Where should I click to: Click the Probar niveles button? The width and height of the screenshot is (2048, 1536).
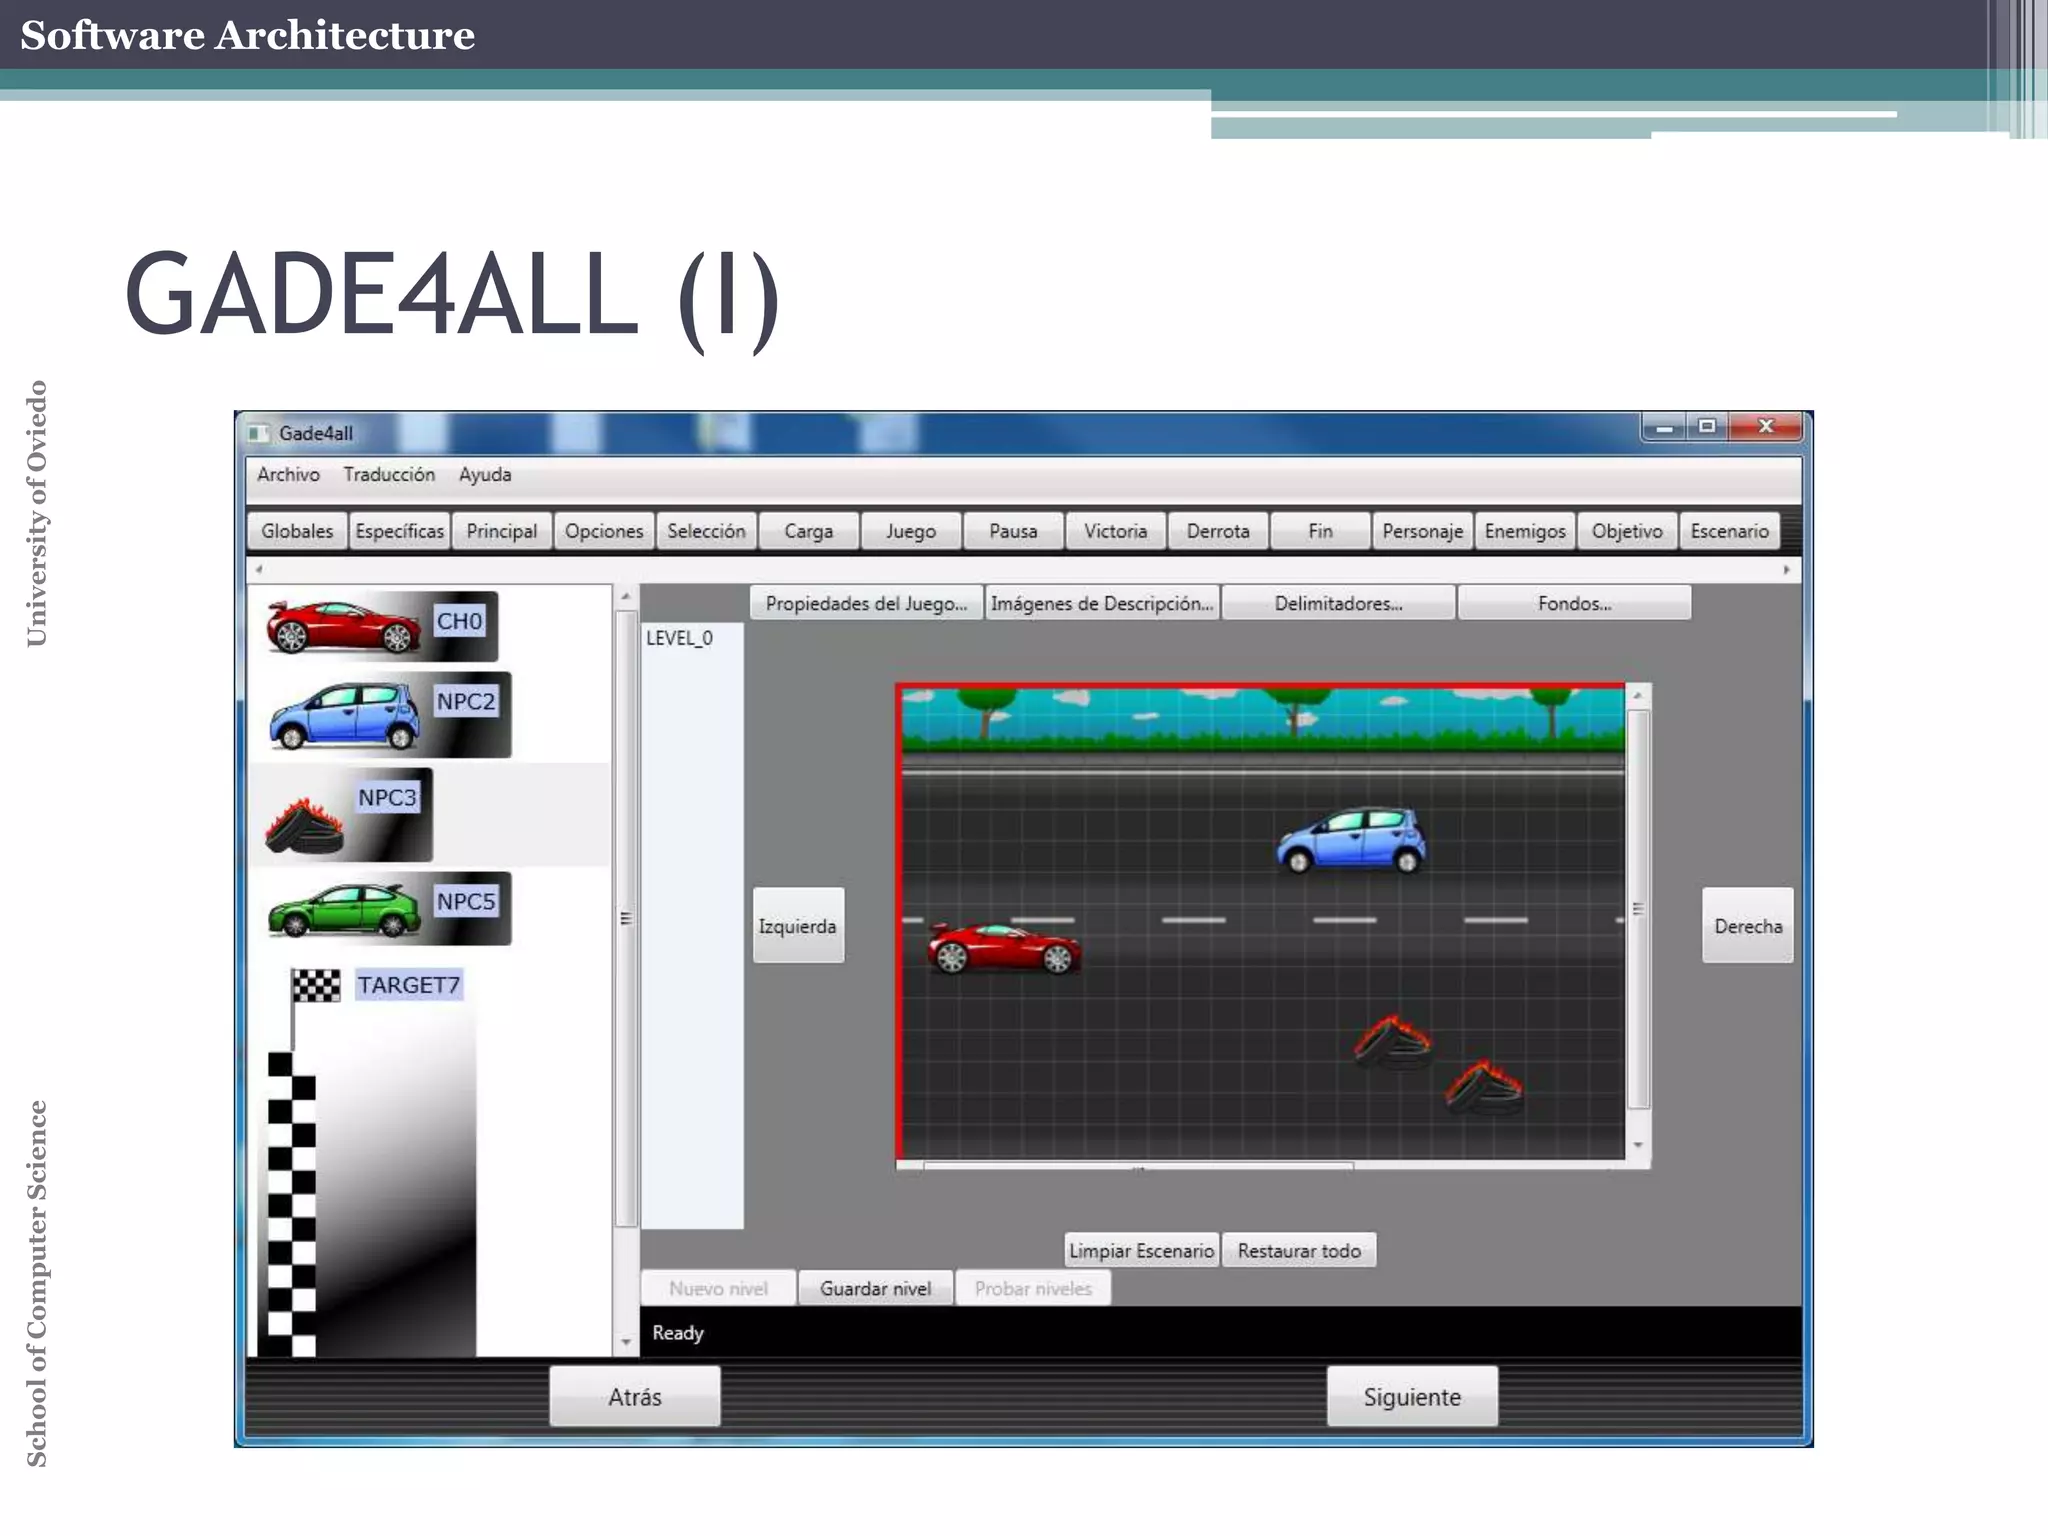(1033, 1288)
